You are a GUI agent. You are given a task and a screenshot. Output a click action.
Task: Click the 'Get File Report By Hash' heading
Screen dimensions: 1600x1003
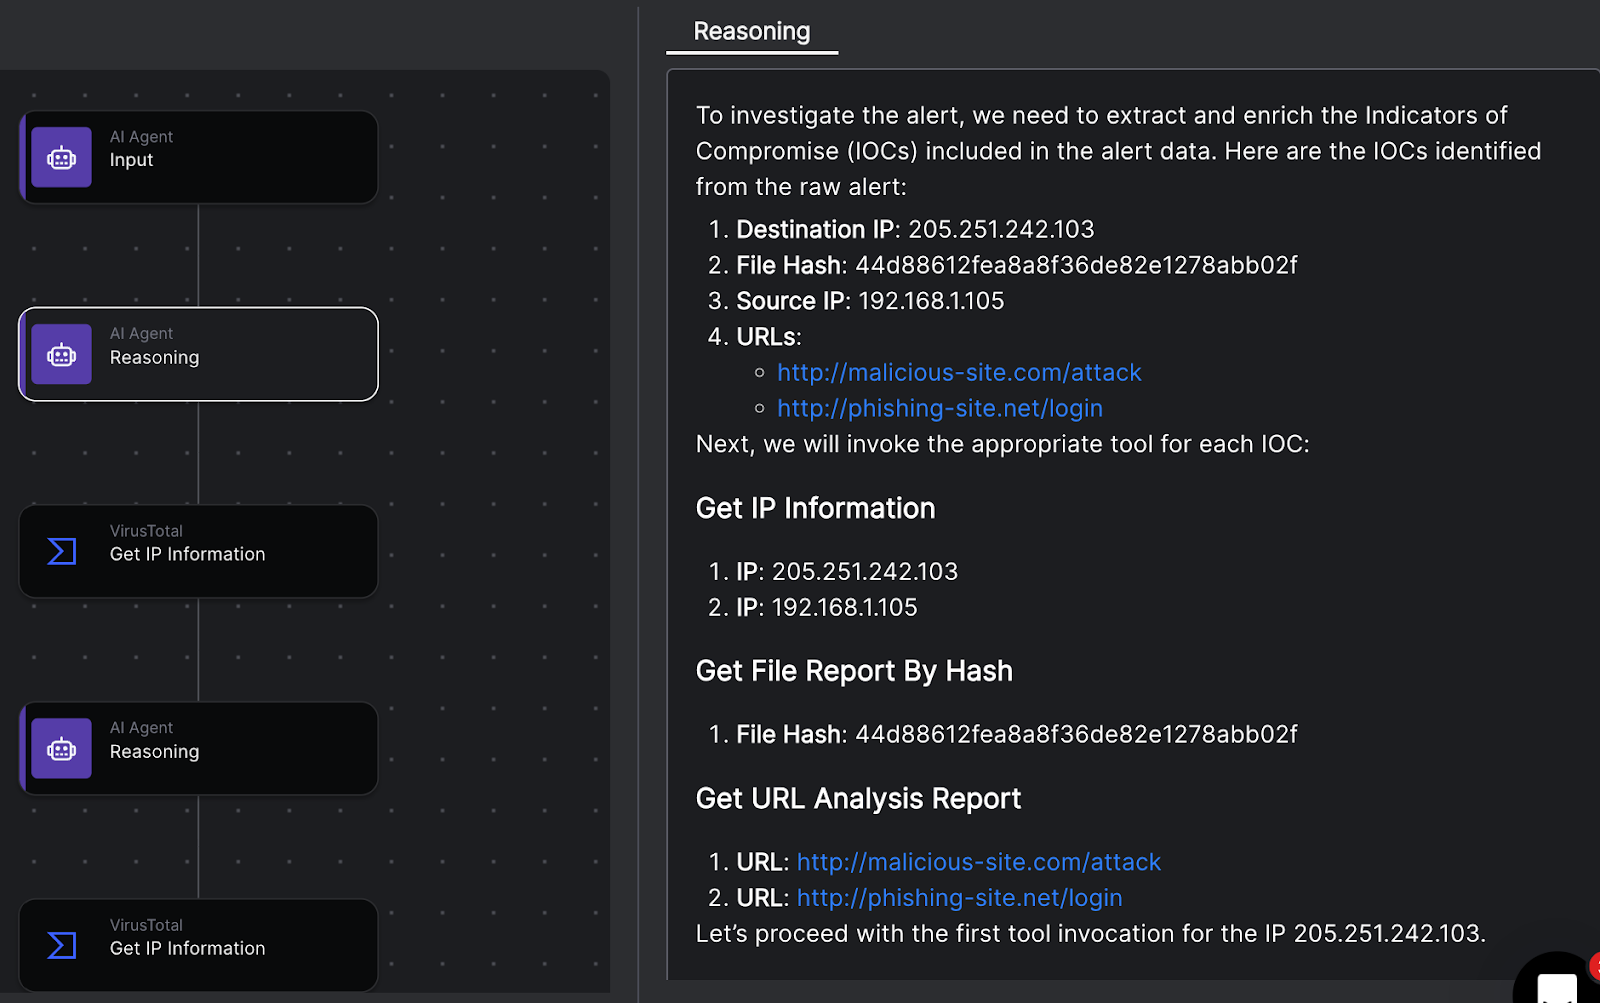[x=853, y=671]
